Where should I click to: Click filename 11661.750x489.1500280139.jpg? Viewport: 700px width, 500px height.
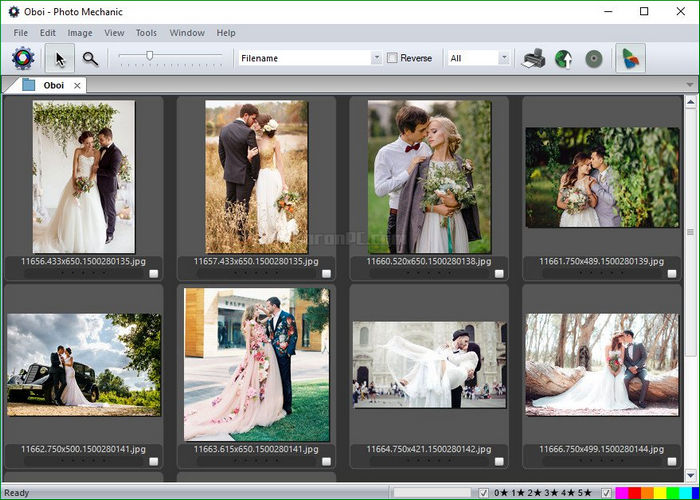click(x=602, y=261)
